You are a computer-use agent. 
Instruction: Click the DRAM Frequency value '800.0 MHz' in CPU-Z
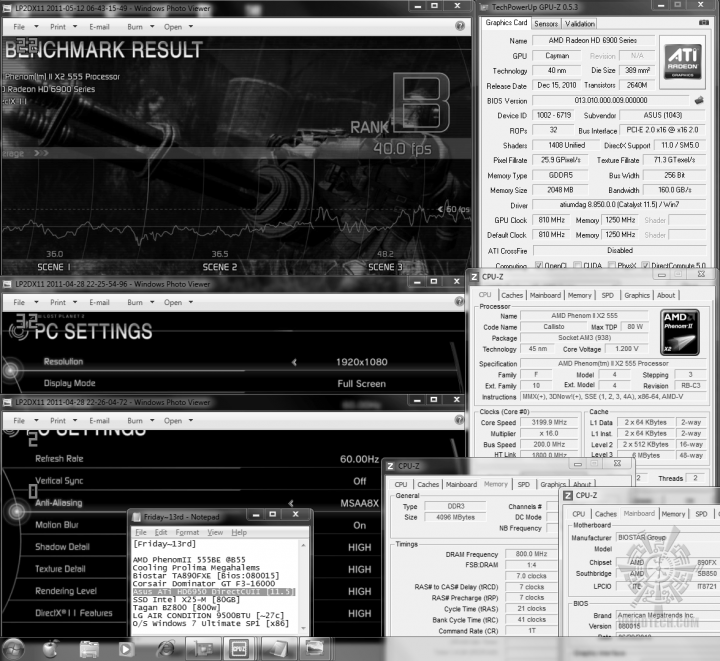pos(531,554)
